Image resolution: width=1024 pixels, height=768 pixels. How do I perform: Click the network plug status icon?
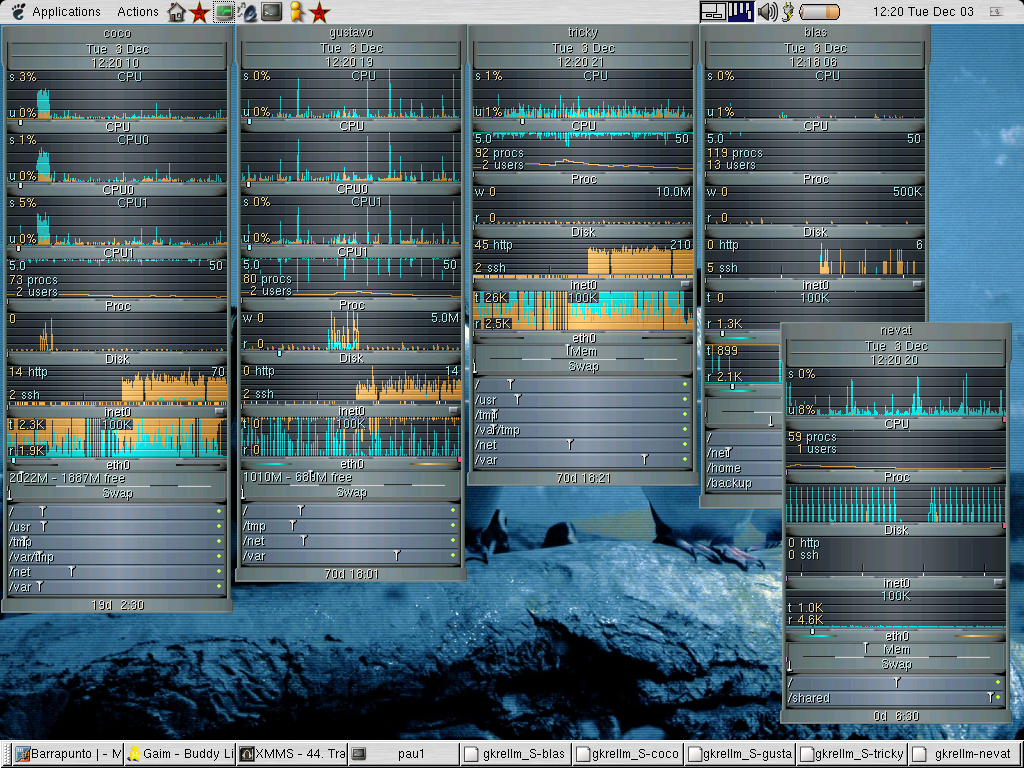(x=788, y=12)
